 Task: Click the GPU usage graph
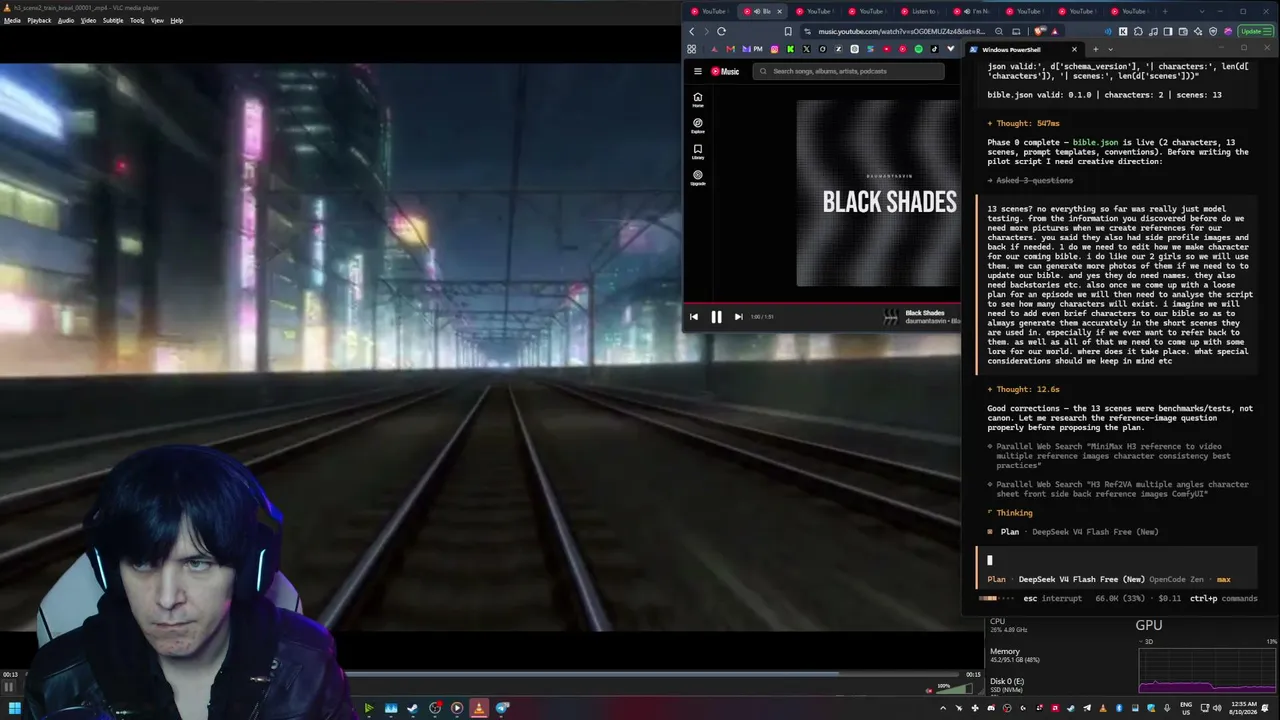coord(1207,669)
